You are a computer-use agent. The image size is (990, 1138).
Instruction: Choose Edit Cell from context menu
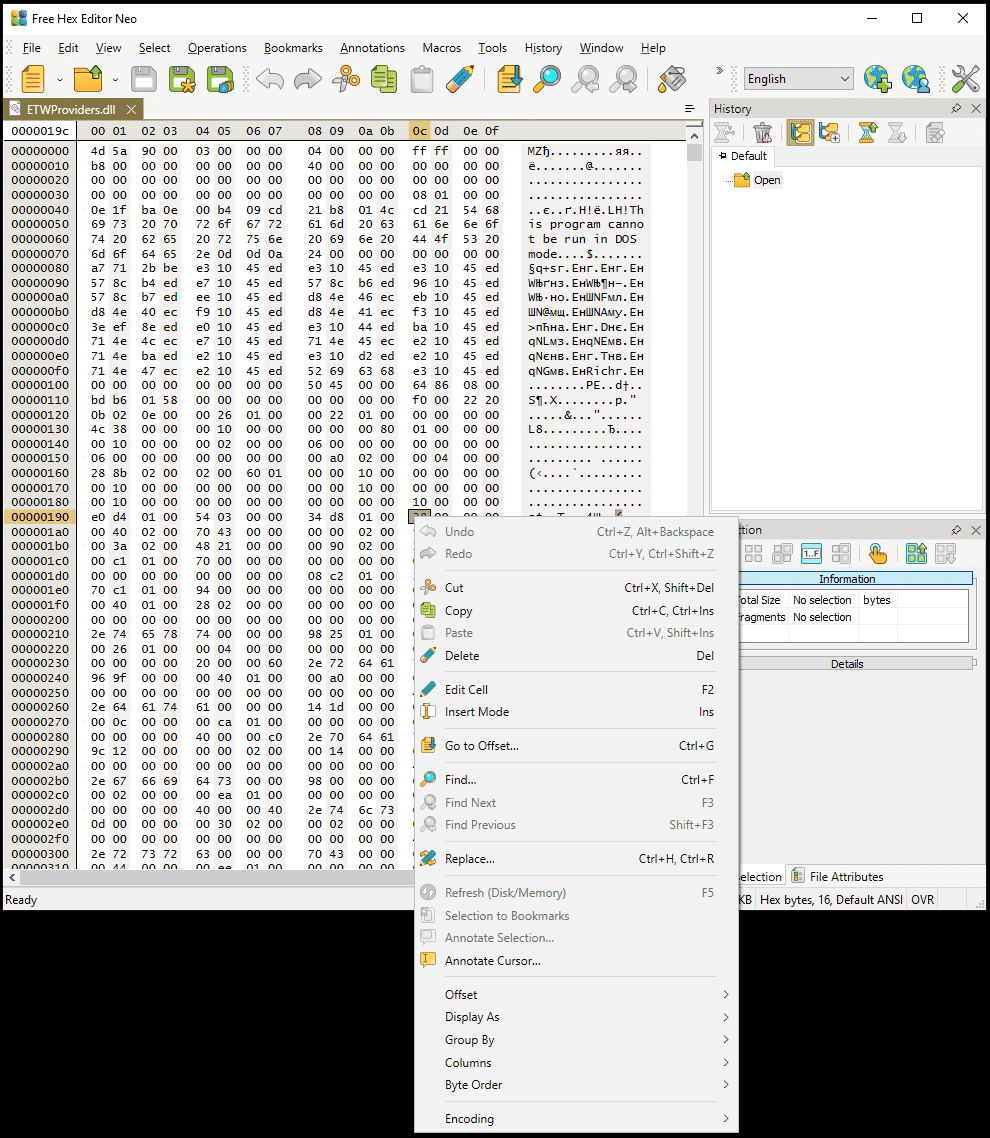point(576,689)
